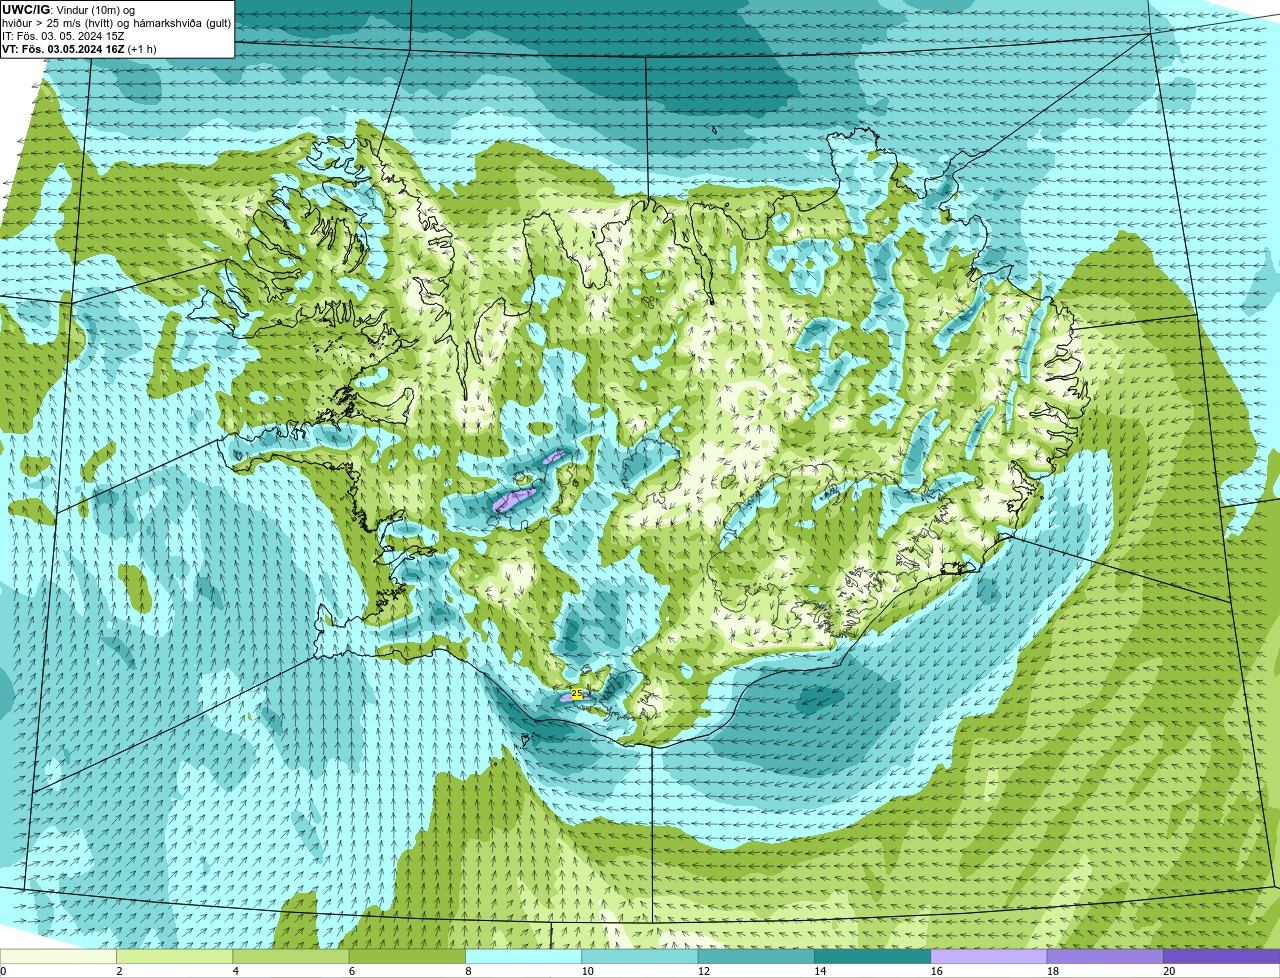1280x978 pixels.
Task: Click the legend scale value '10'
Action: pyautogui.click(x=587, y=971)
